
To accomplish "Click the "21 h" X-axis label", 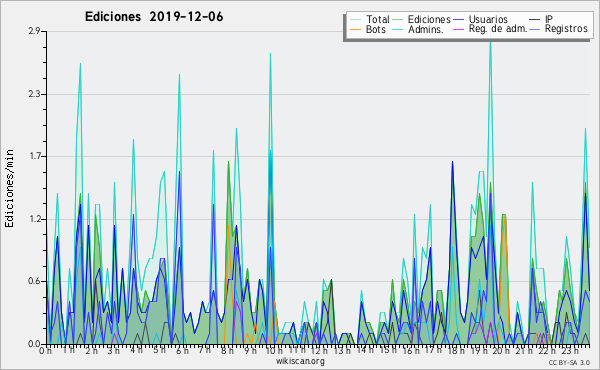I will pos(523,350).
